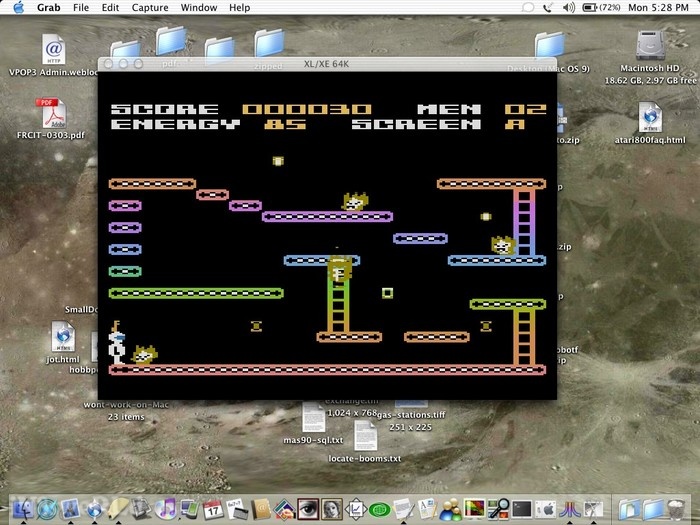Viewport: 700px width, 525px height.
Task: Open TextEdit from the Dock
Action: coord(403,508)
